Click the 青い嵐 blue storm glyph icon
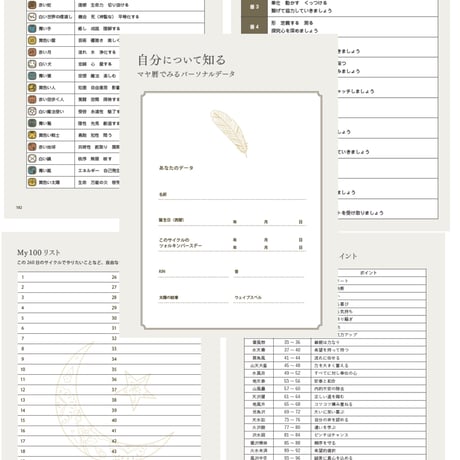The width and height of the screenshot is (460, 460). tap(32, 170)
